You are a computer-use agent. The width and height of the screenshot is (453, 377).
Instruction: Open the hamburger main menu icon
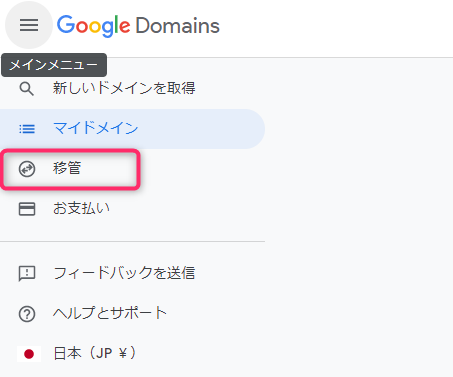click(29, 25)
